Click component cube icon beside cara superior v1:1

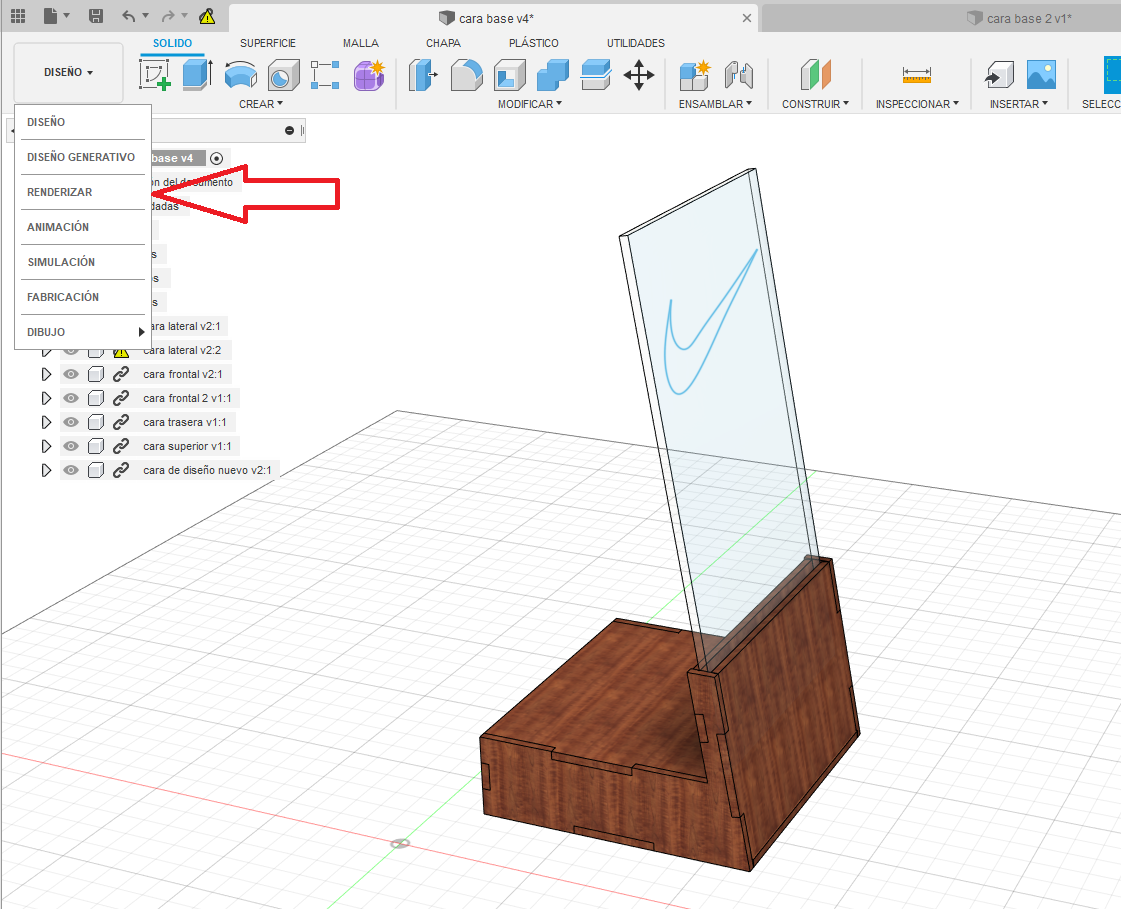(96, 446)
